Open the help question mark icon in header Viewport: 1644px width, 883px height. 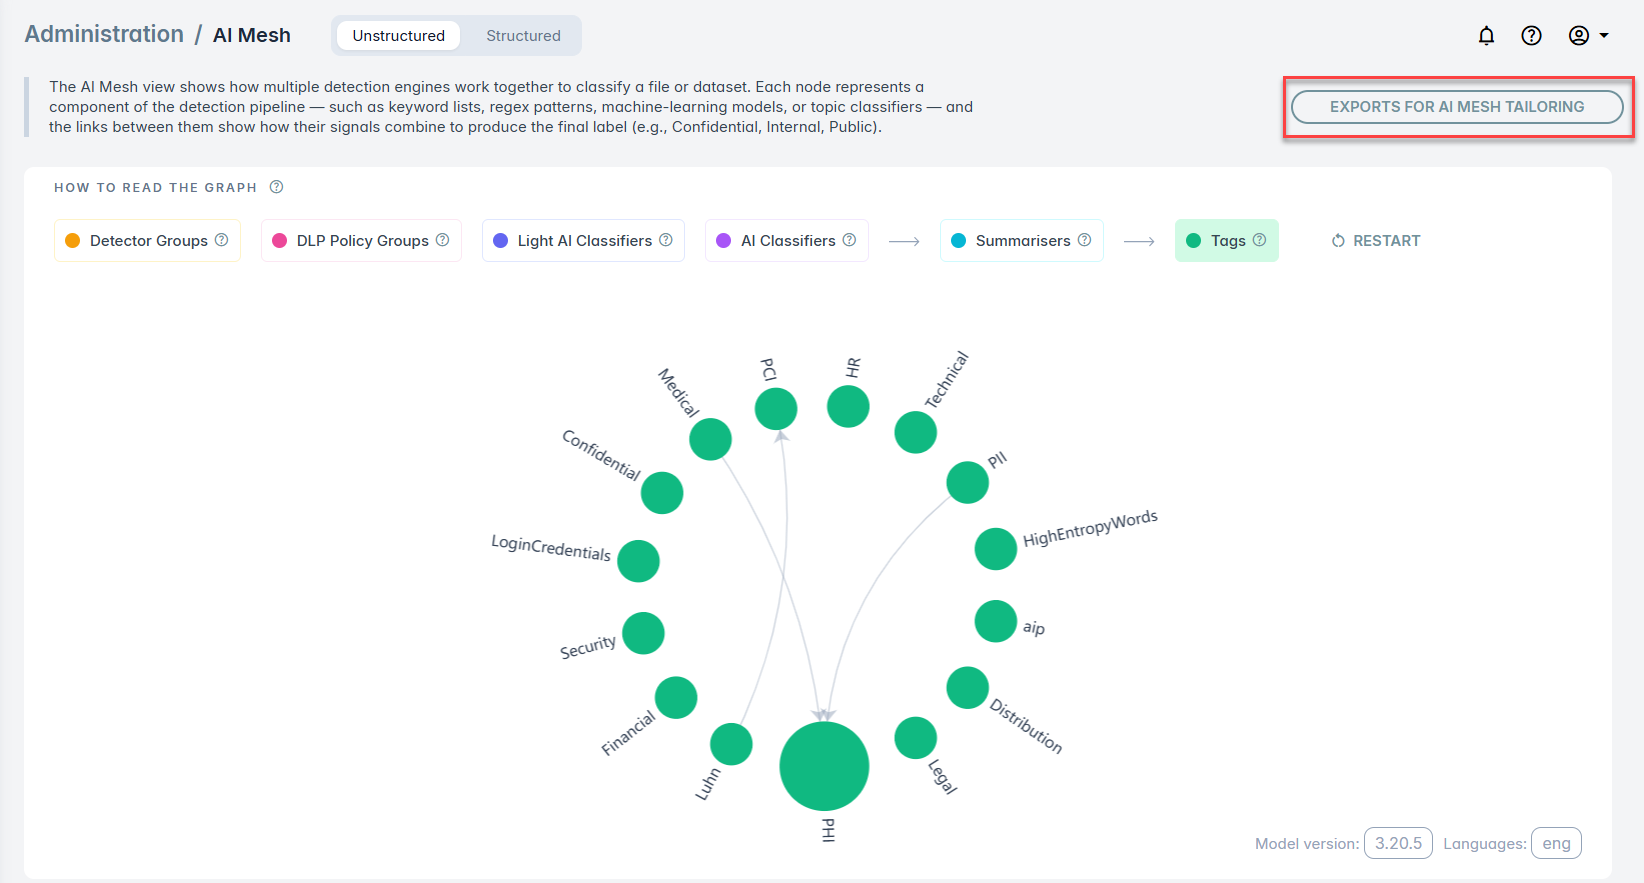point(1531,36)
